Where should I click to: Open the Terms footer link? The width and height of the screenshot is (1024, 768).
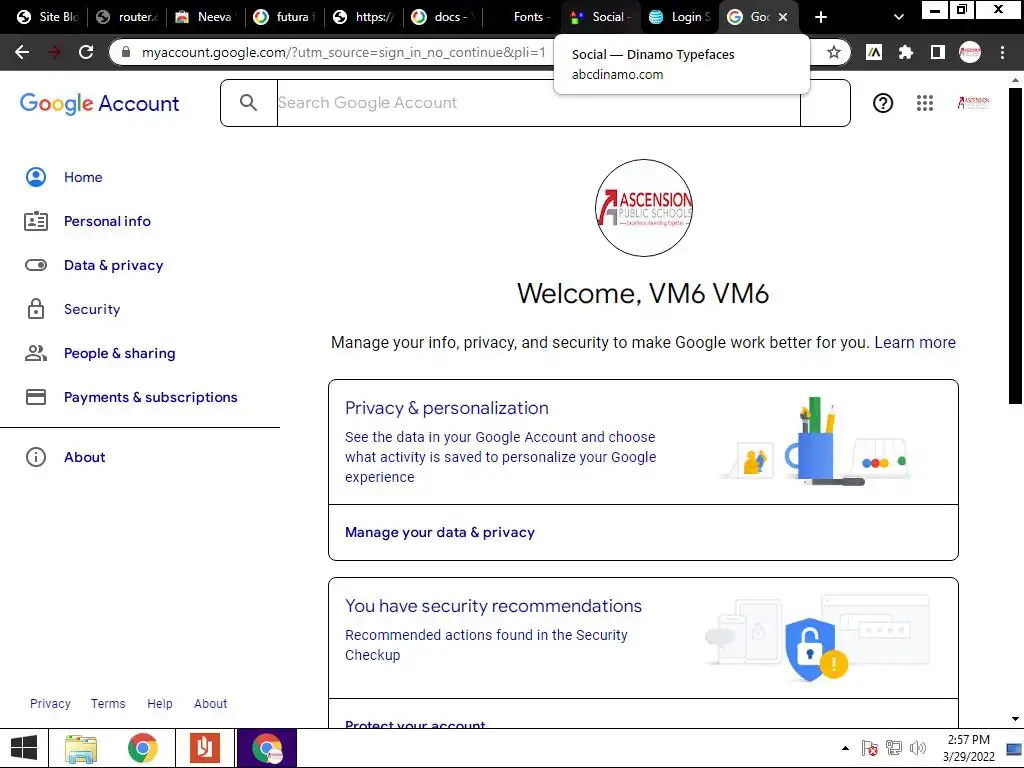tap(108, 703)
